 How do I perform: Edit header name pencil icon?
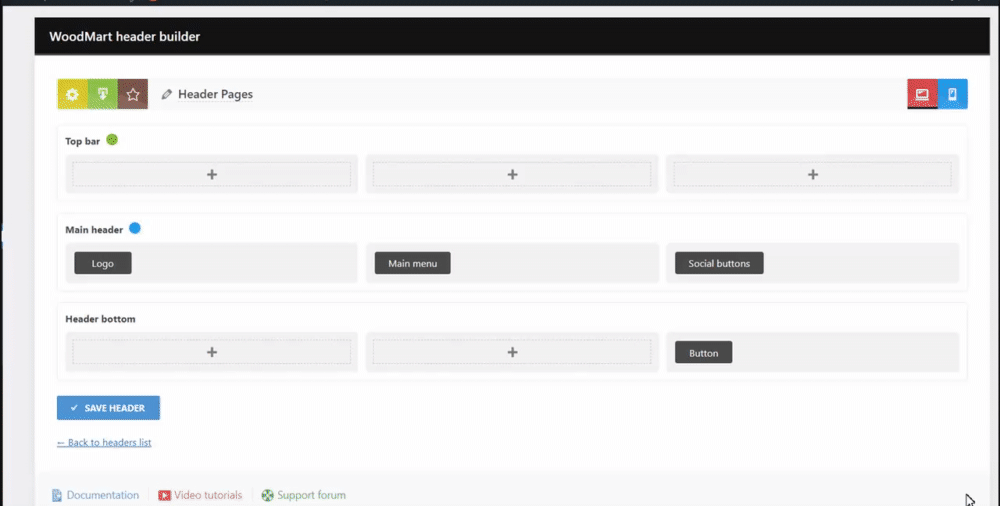166,94
